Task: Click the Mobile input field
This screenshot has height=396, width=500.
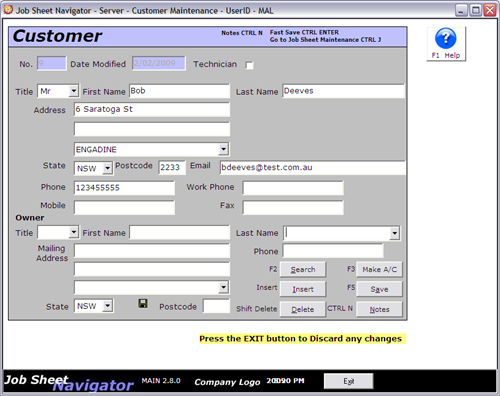Action: [124, 207]
